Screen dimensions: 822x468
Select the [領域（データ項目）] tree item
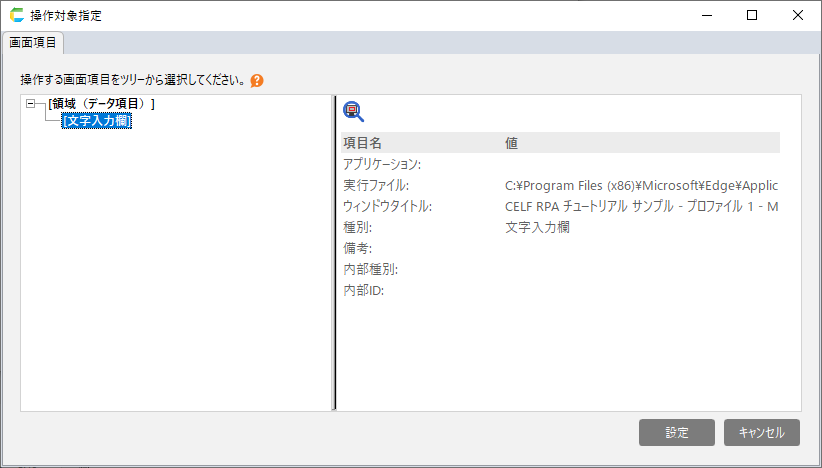[x=101, y=103]
